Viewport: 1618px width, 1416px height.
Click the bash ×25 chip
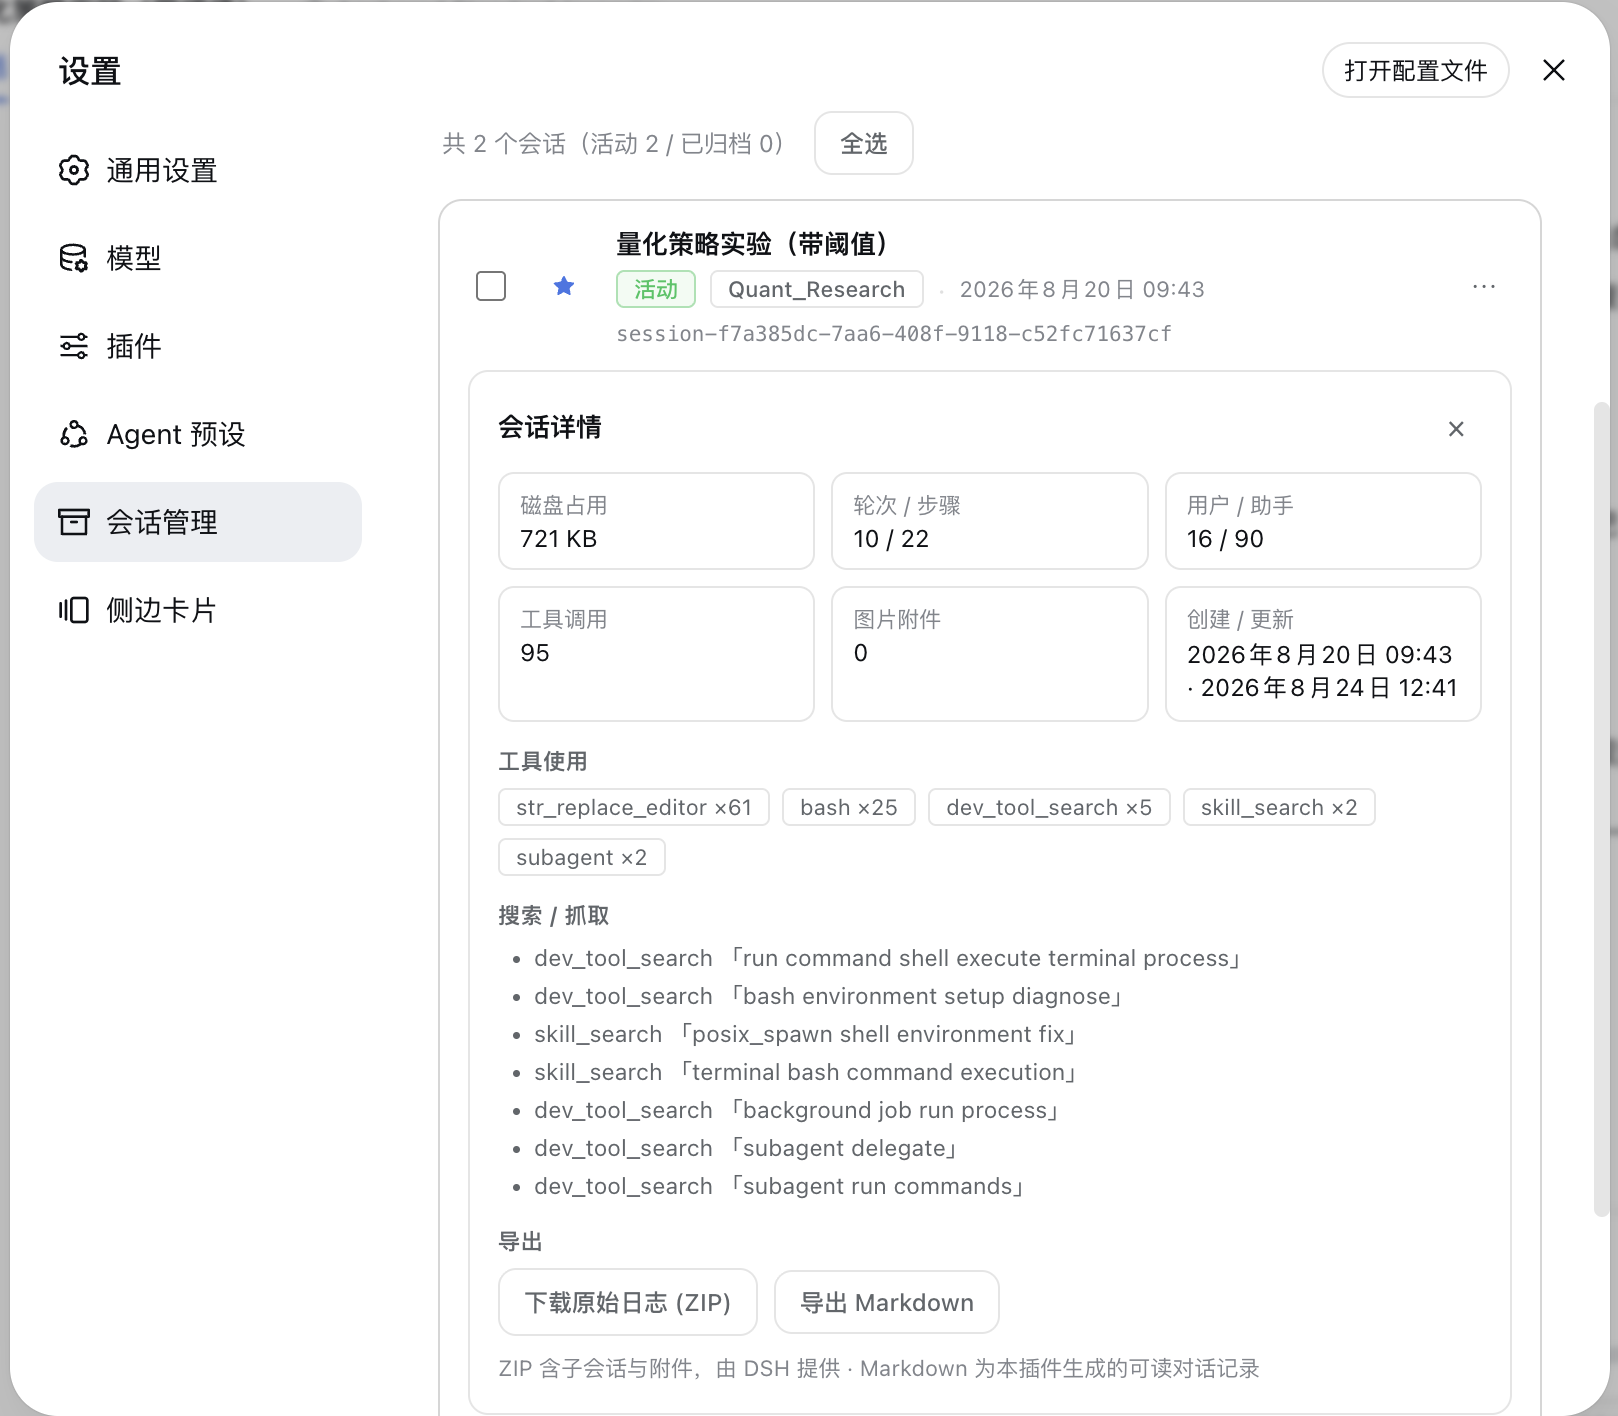coord(849,807)
